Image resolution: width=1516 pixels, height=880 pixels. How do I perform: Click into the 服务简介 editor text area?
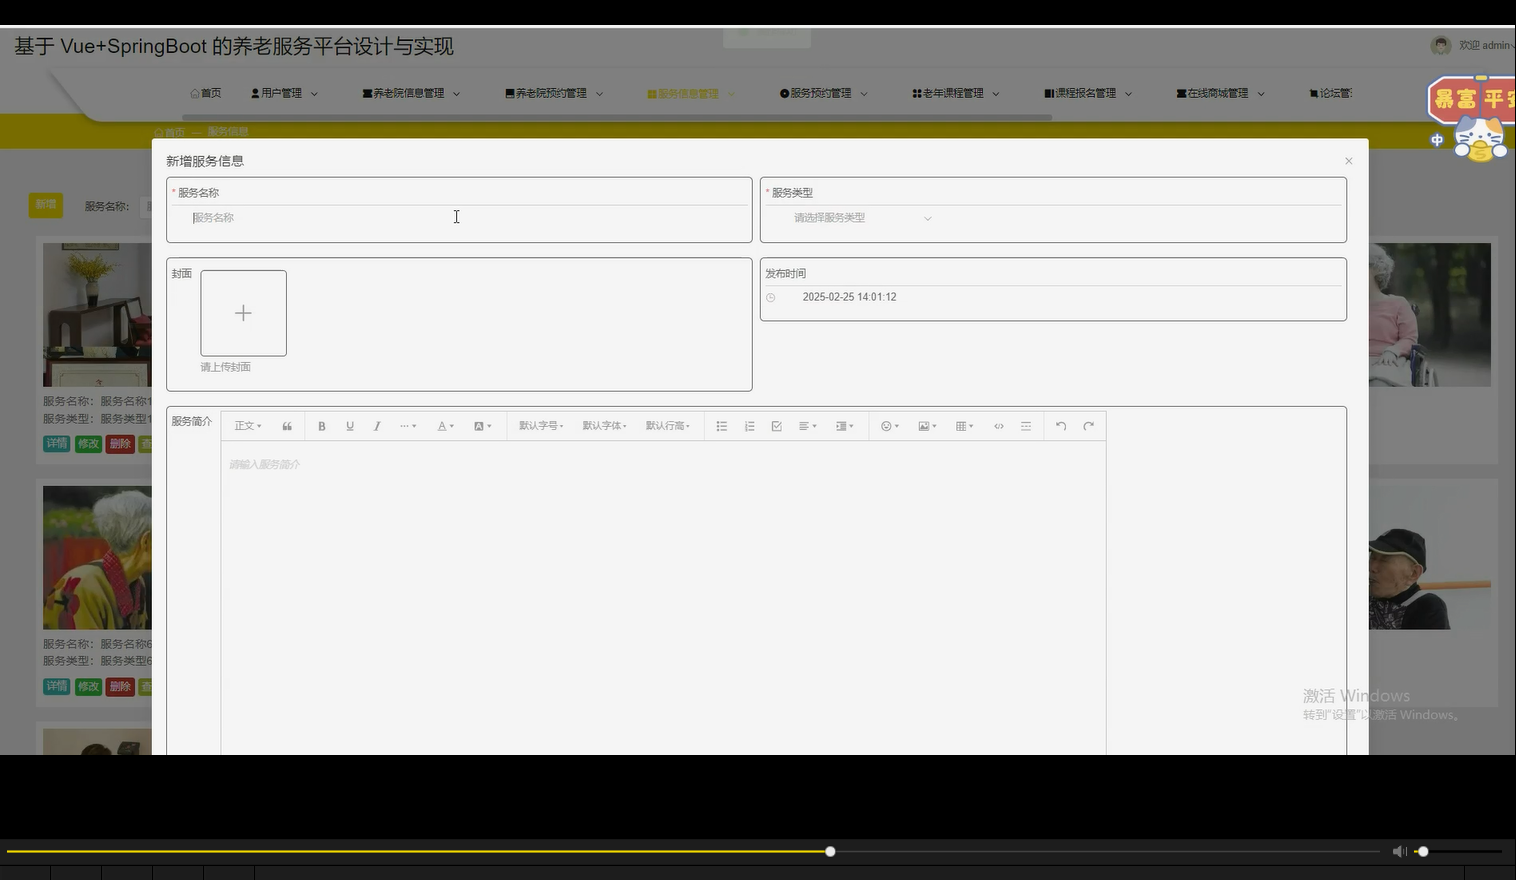pos(663,600)
